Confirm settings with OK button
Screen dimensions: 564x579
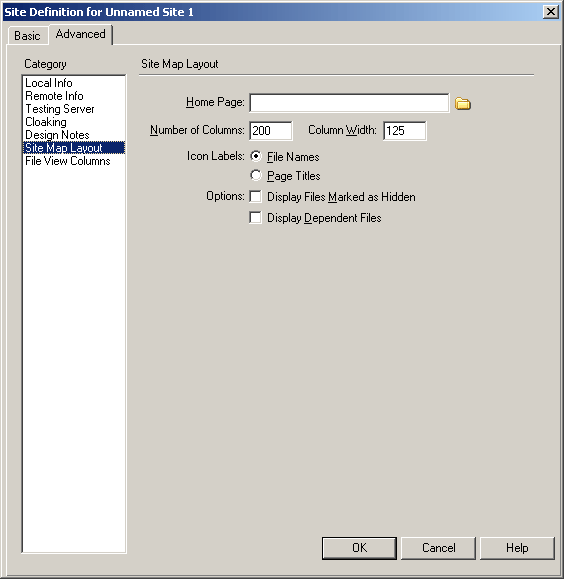pyautogui.click(x=359, y=548)
